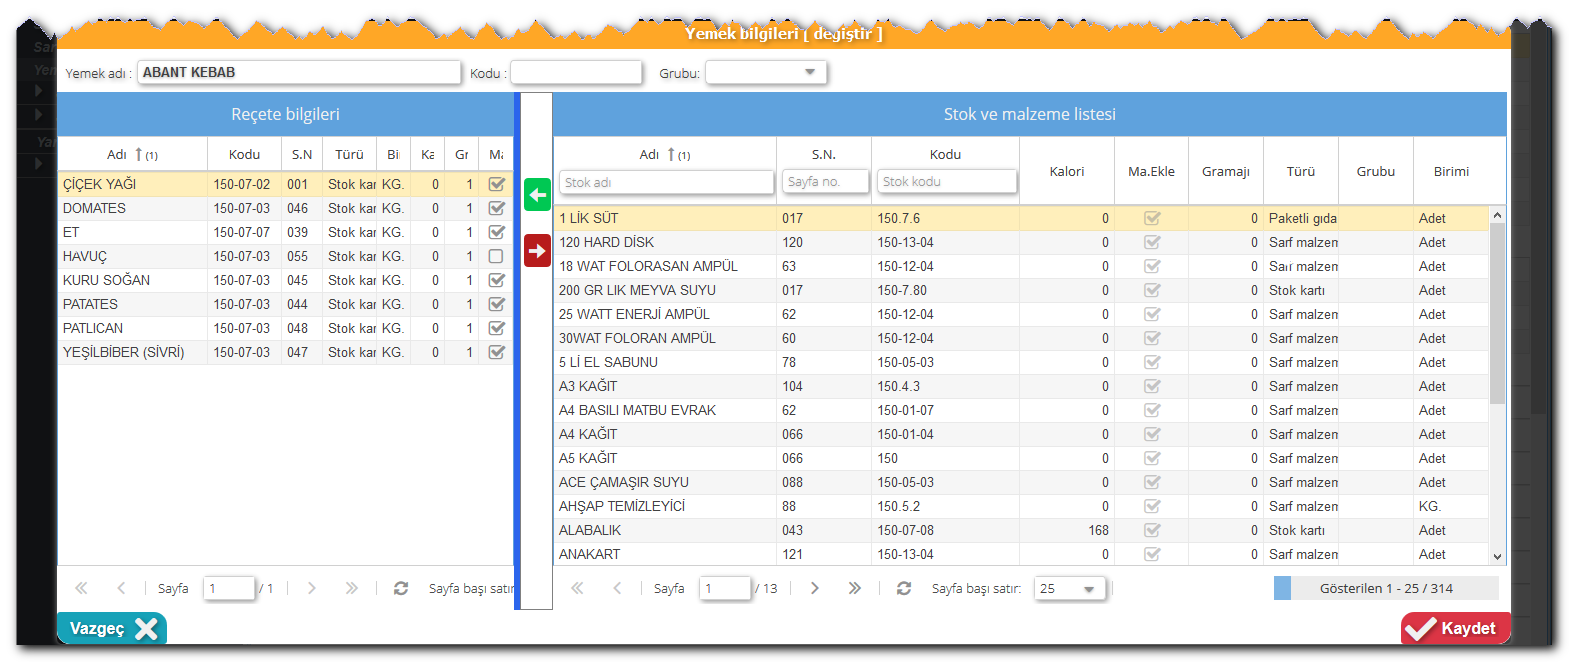Check the HAVUÇ row checkbox
Screen dimensions: 1569x662
point(496,256)
